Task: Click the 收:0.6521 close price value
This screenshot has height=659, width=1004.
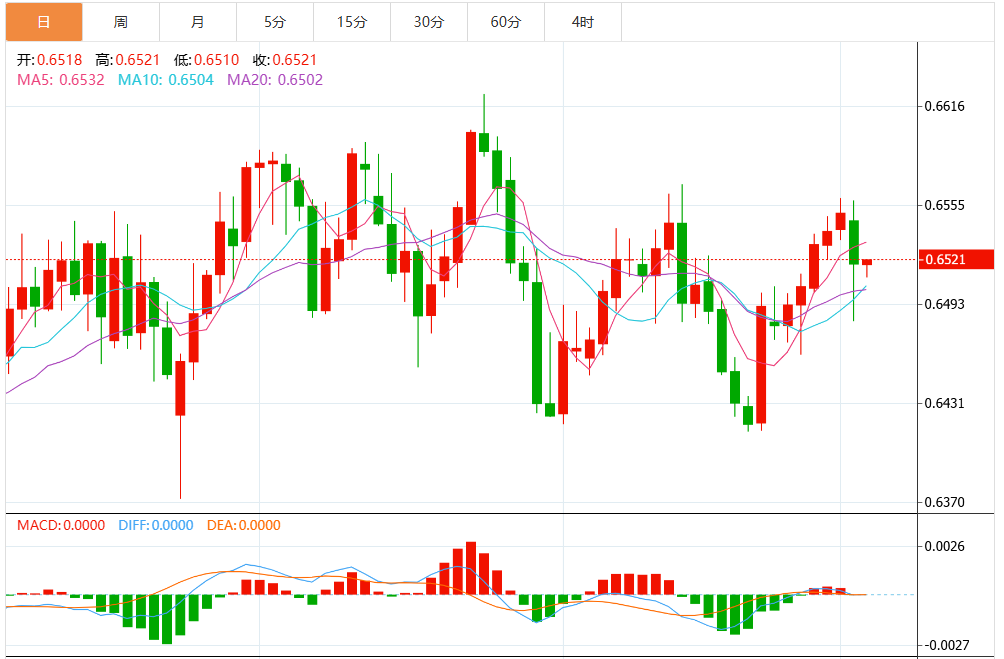Action: click(285, 60)
